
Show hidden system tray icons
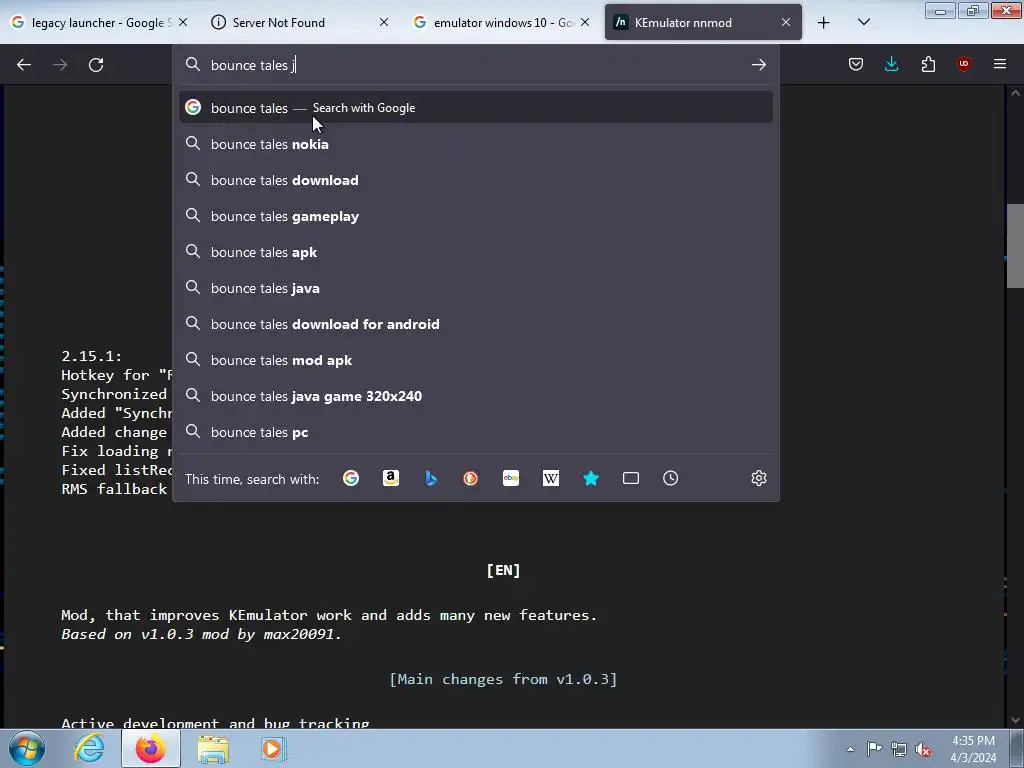pyautogui.click(x=850, y=749)
